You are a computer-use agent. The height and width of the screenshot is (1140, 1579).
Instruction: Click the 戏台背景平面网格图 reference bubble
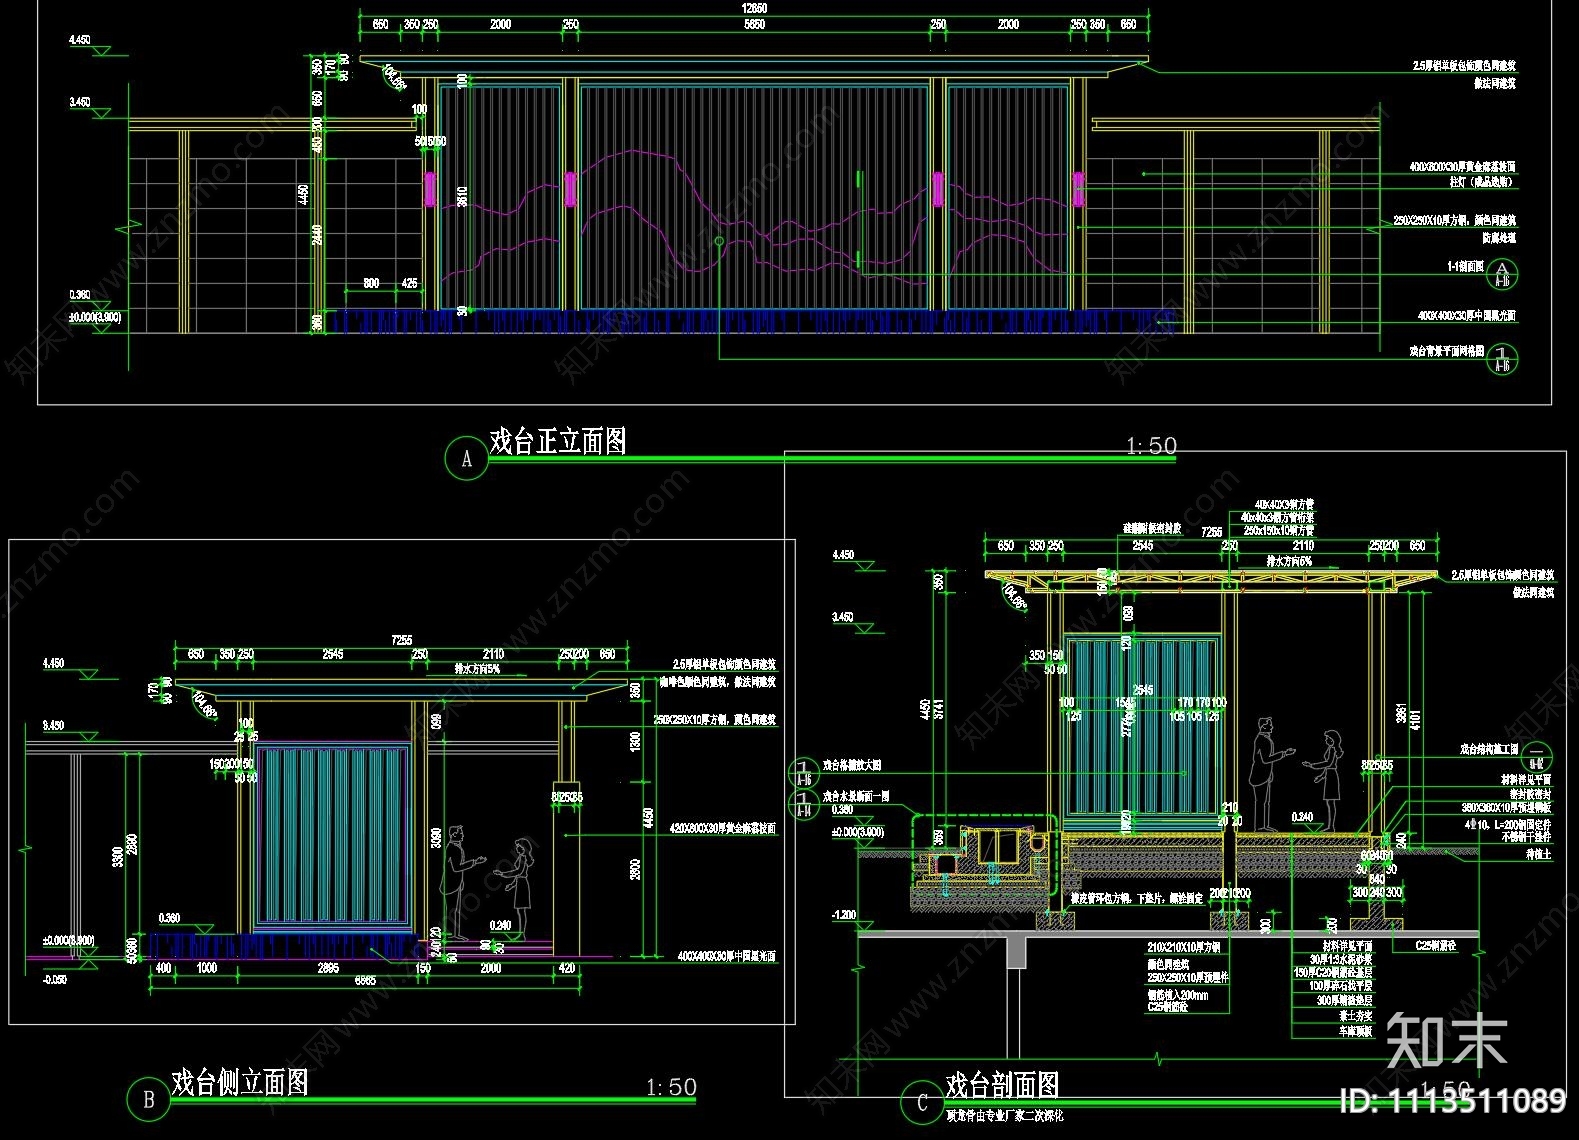click(x=1503, y=358)
